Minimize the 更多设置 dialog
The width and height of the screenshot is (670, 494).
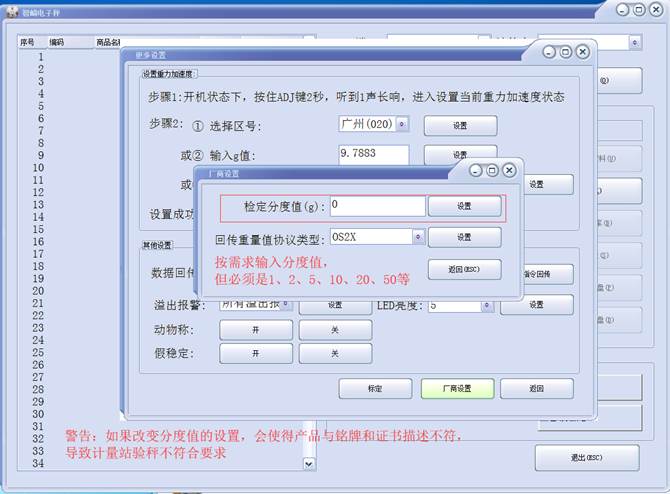550,53
